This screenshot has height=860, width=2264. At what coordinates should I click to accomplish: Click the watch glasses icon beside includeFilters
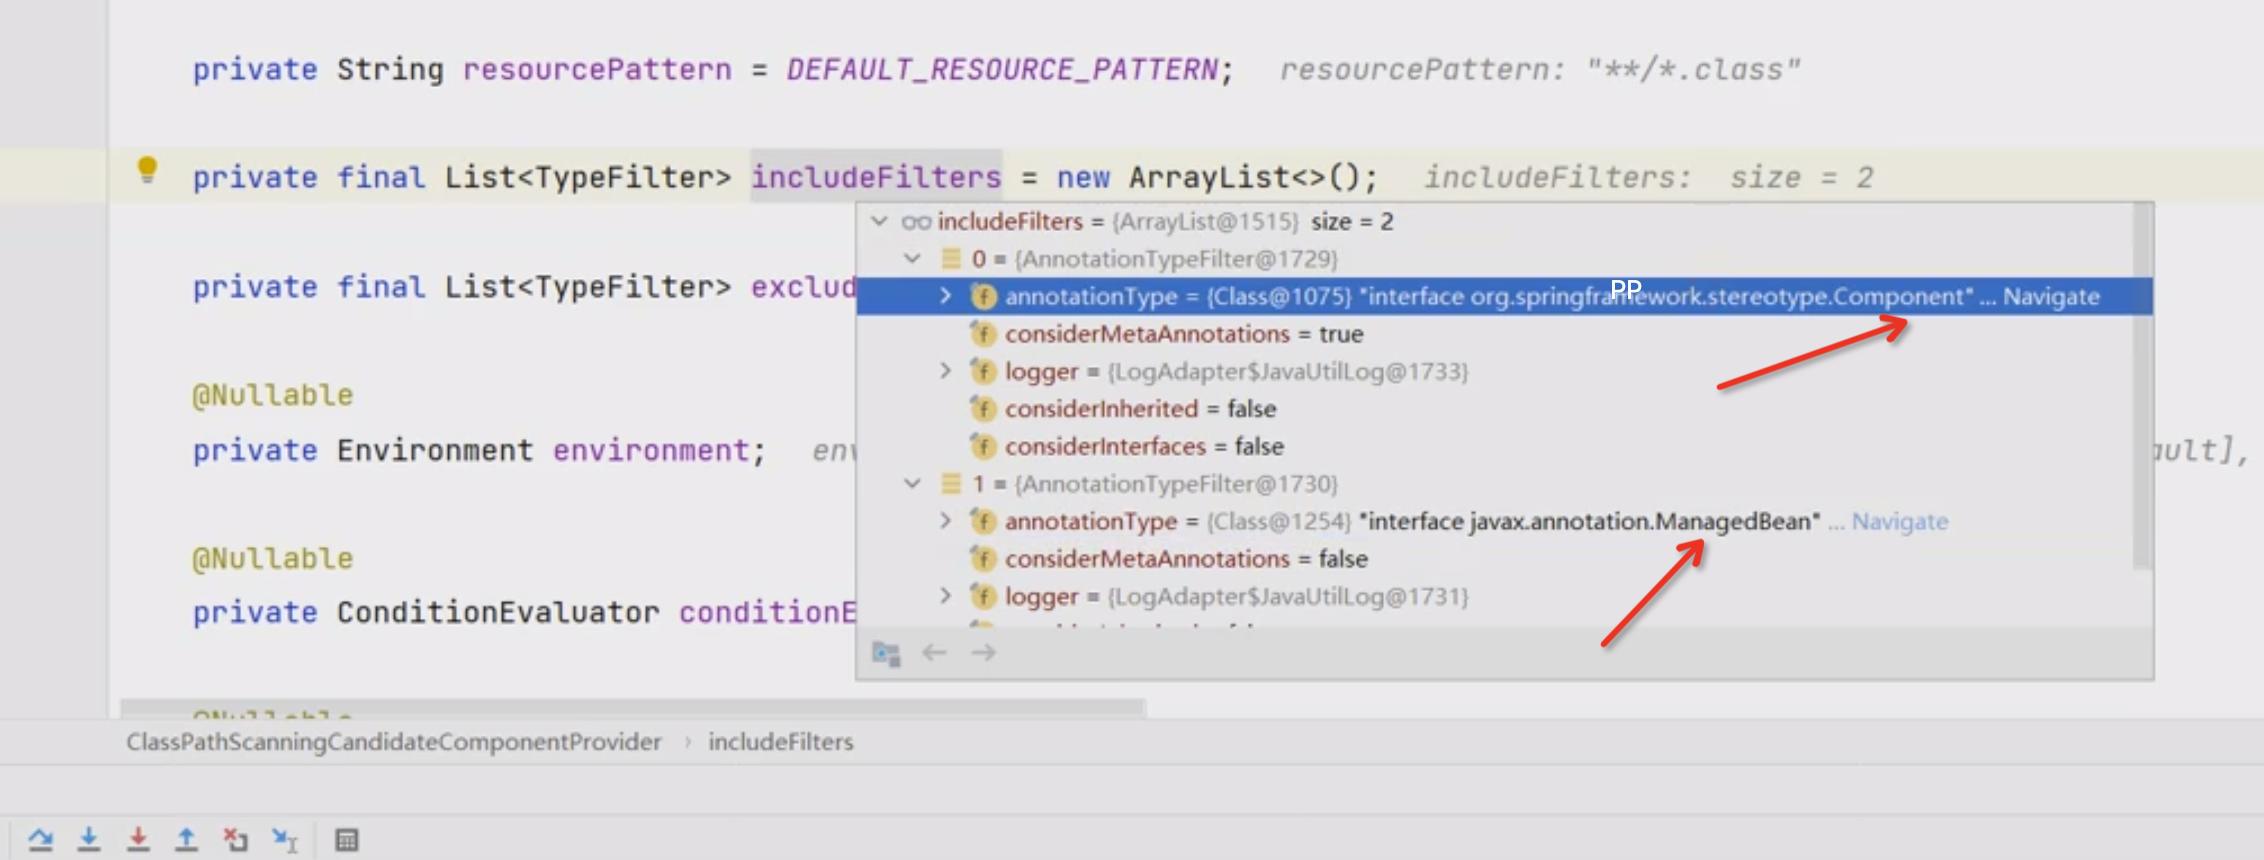point(916,222)
